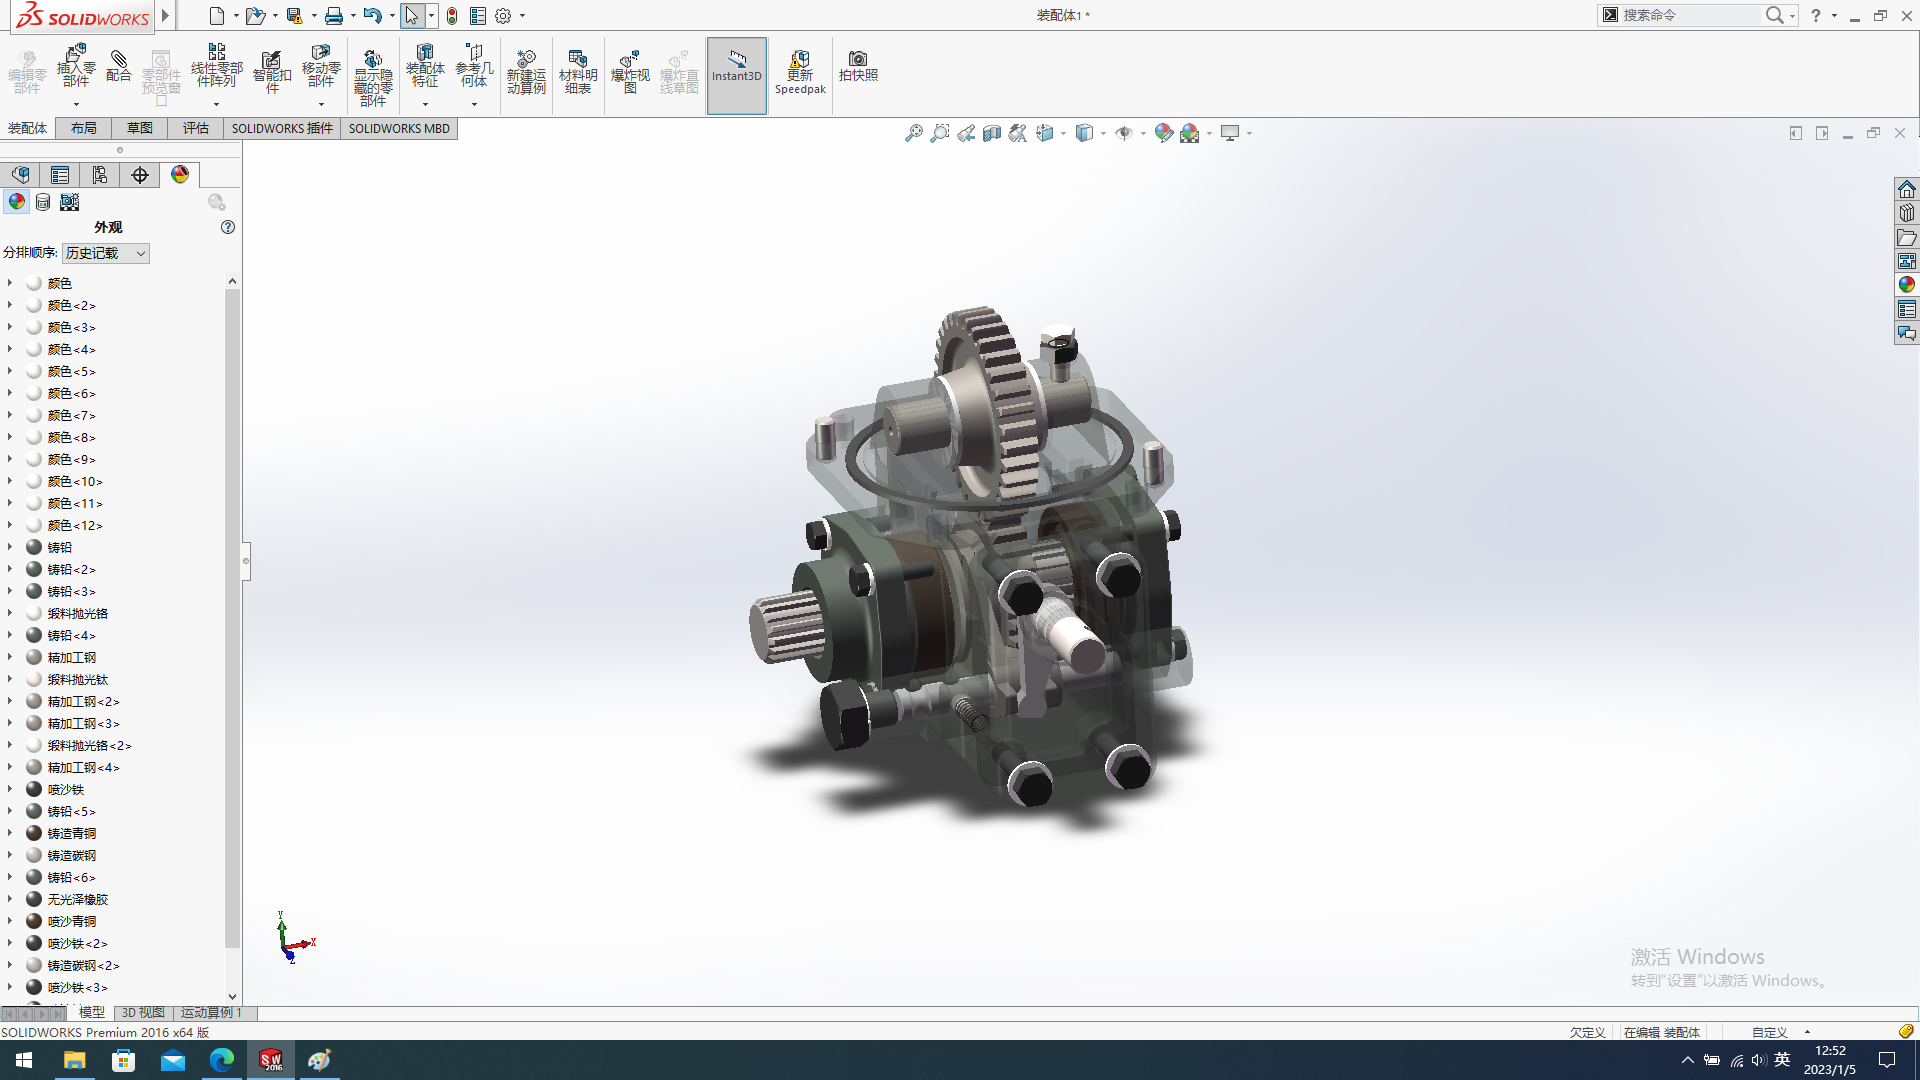The height and width of the screenshot is (1080, 1920).
Task: Click the 搜索命令 search field
Action: coord(1690,15)
